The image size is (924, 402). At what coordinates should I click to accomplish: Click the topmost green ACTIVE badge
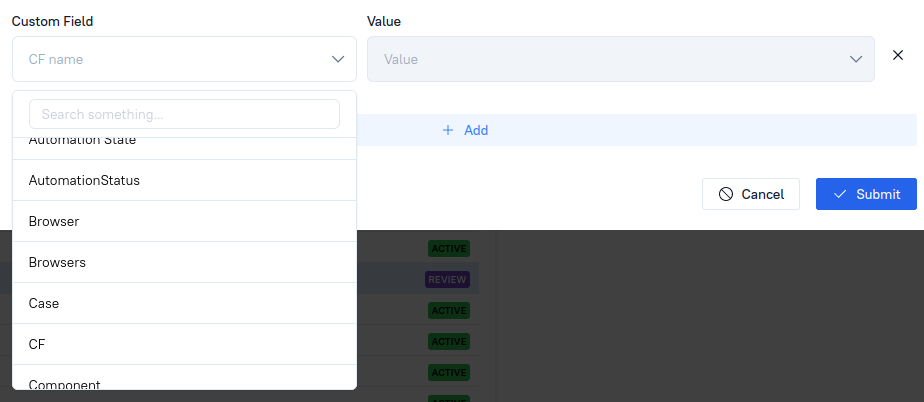coord(448,248)
